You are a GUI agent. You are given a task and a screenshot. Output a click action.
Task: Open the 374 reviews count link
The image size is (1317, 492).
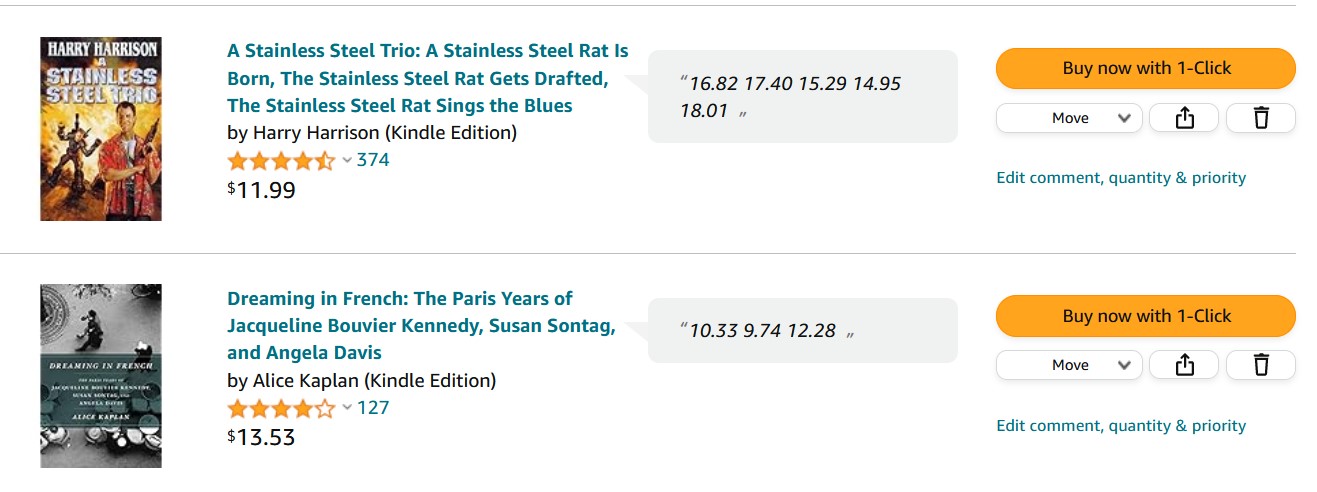(x=373, y=160)
